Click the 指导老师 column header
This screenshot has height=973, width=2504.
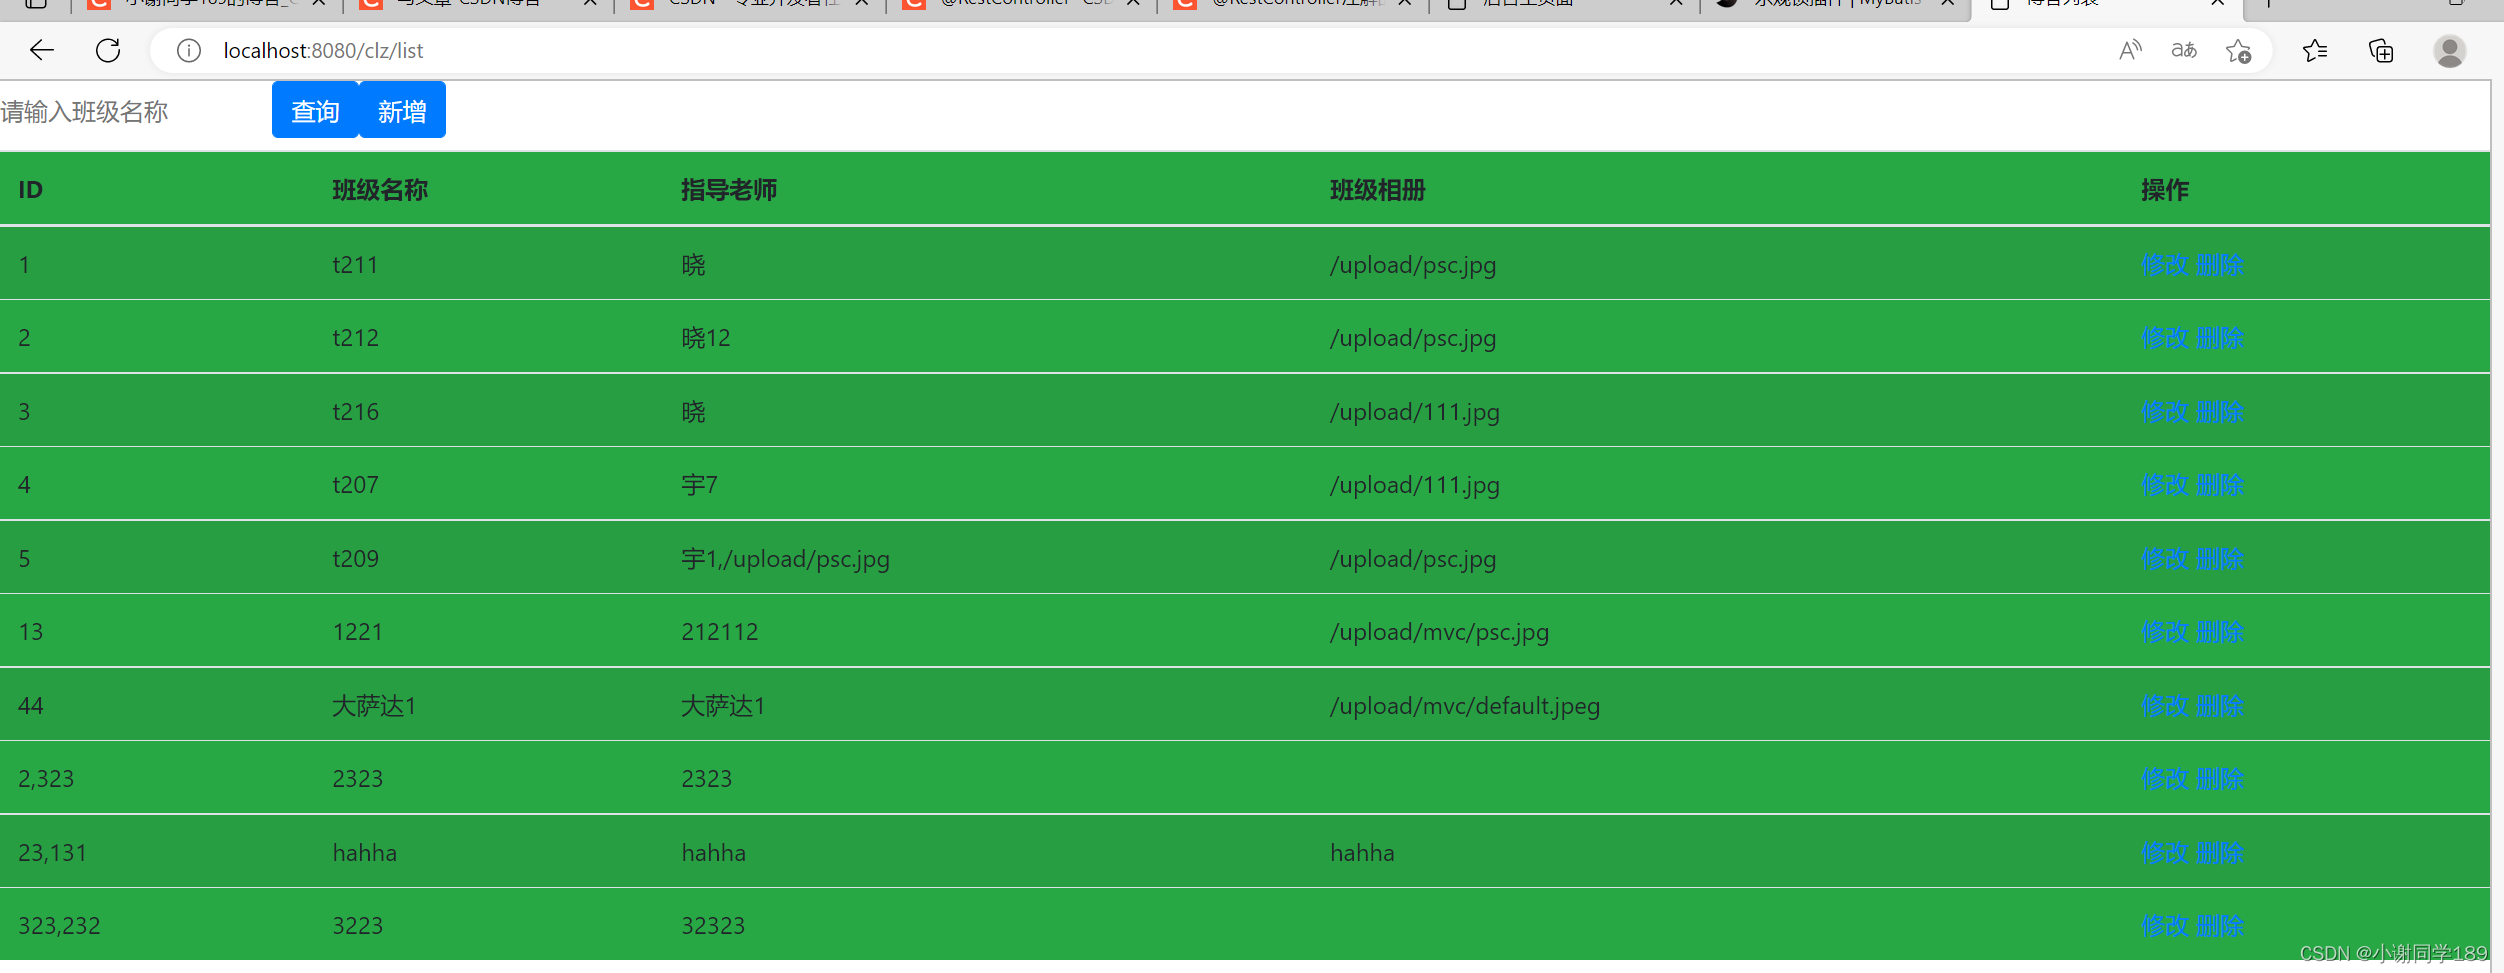click(729, 190)
